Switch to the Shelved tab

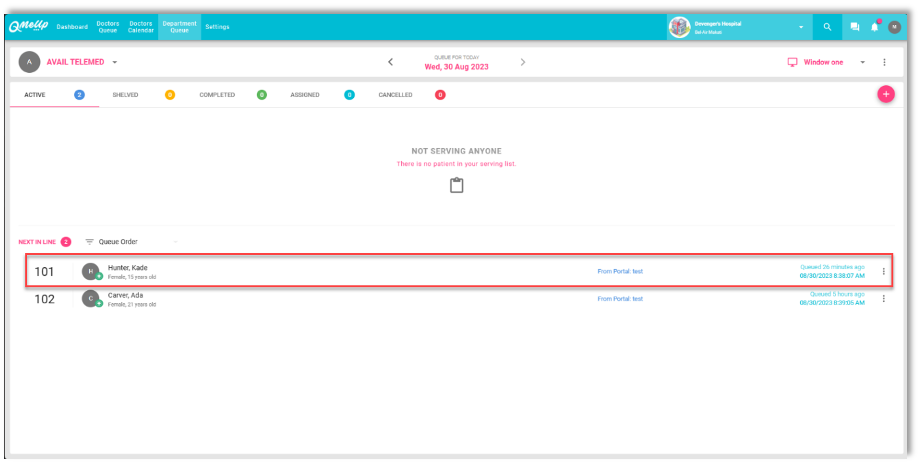[125, 95]
